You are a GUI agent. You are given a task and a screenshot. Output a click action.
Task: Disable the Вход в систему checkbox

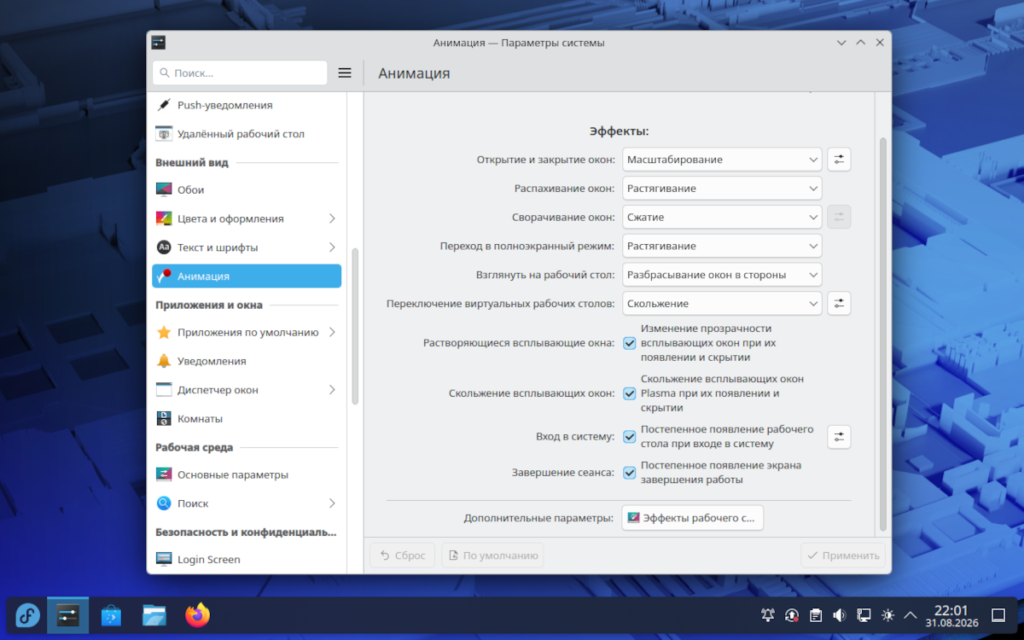pos(630,436)
